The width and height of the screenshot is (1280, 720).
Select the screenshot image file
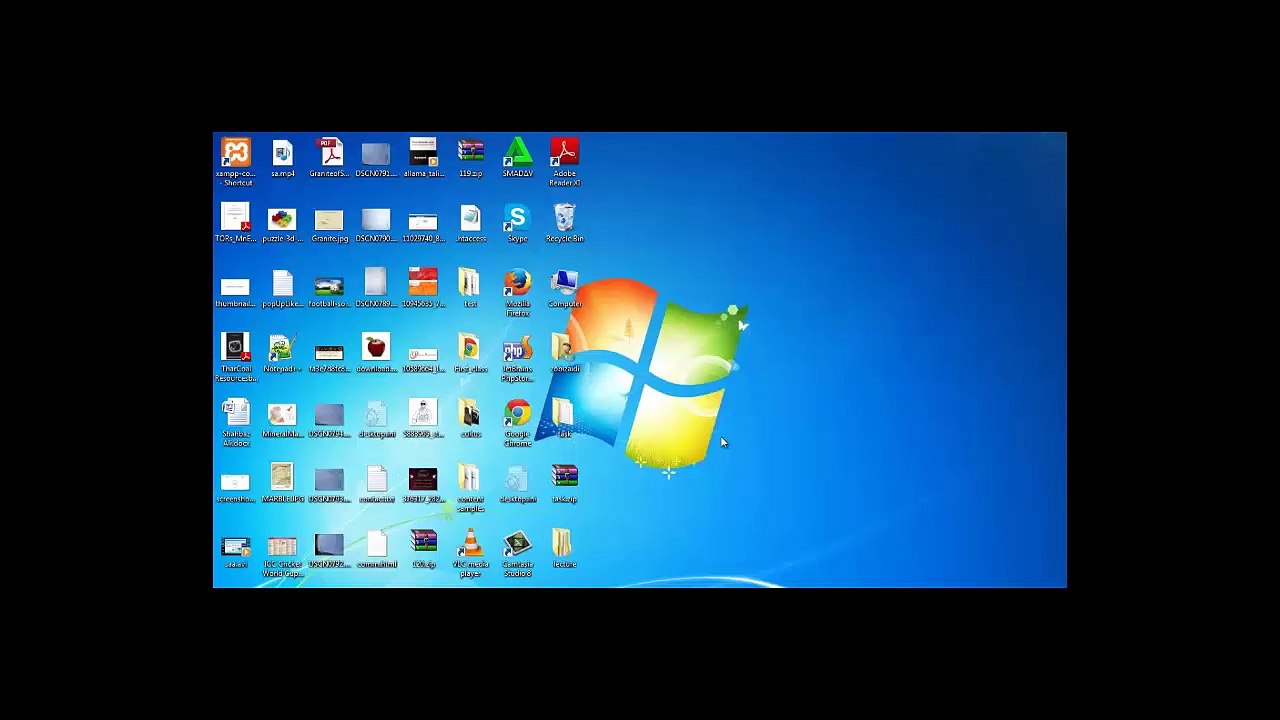point(235,482)
